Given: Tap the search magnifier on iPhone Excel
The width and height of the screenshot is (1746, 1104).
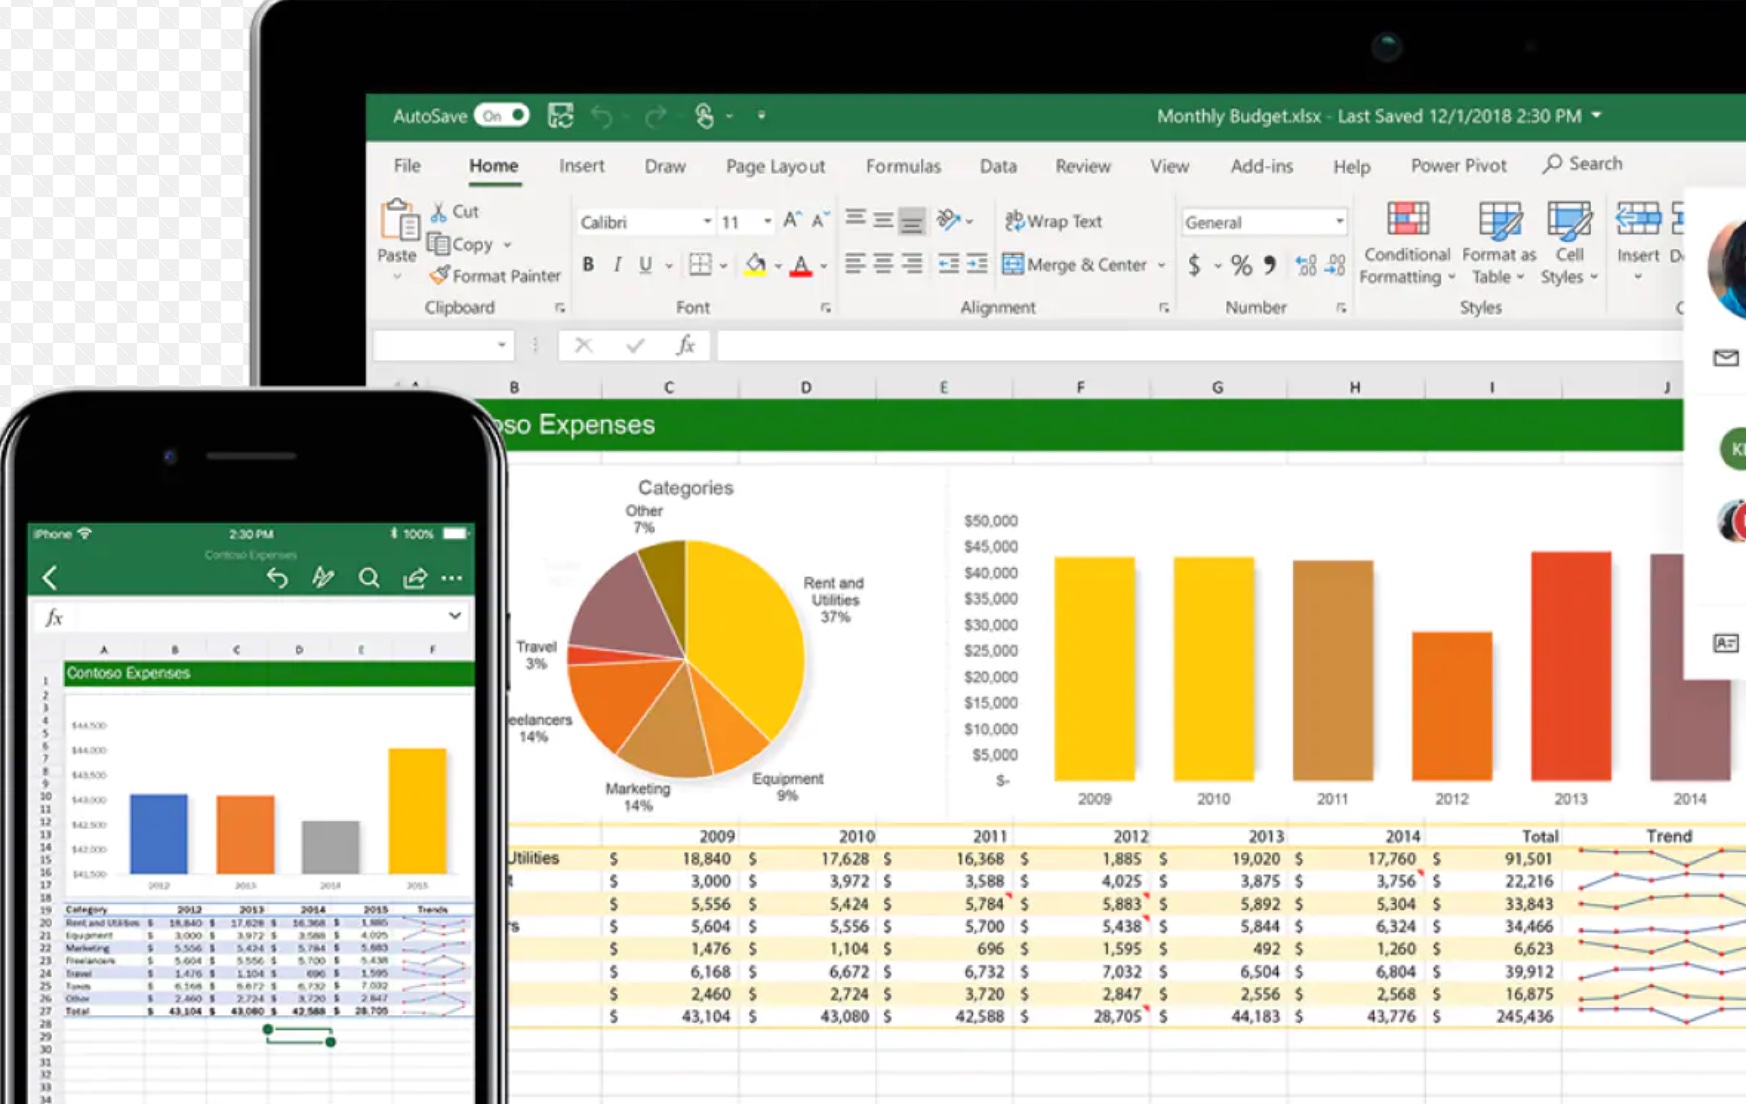Looking at the screenshot, I should pyautogui.click(x=369, y=578).
